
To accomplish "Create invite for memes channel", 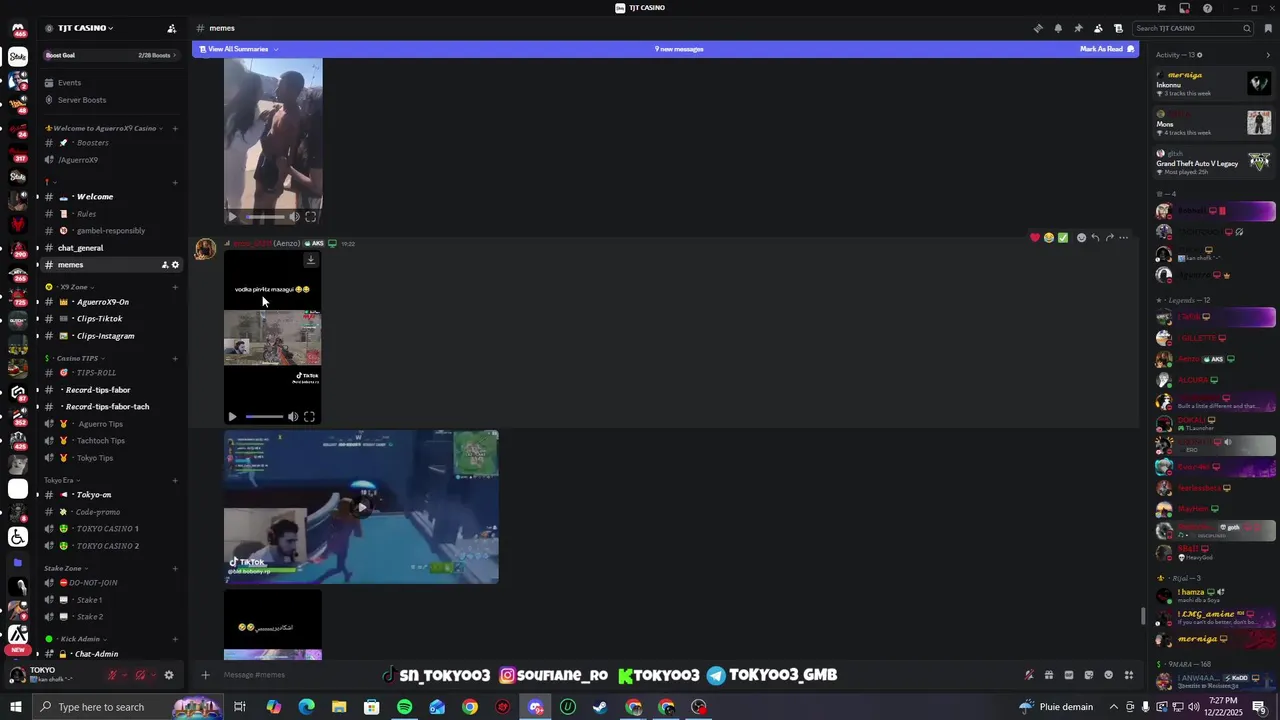I will tap(165, 265).
